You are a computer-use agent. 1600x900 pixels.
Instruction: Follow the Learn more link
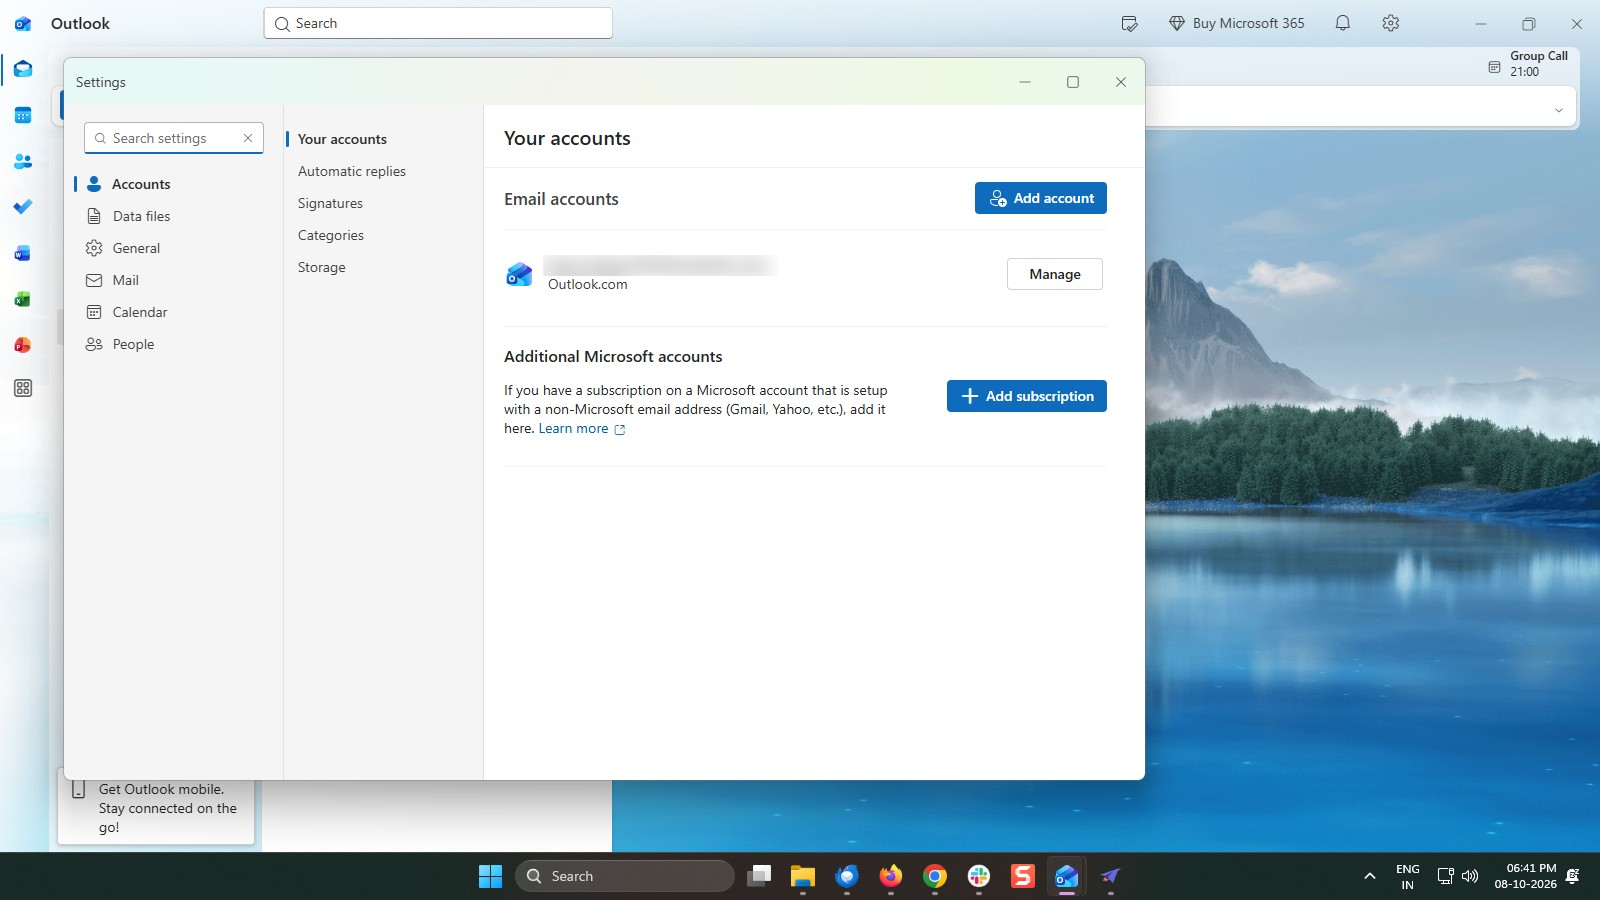(582, 429)
